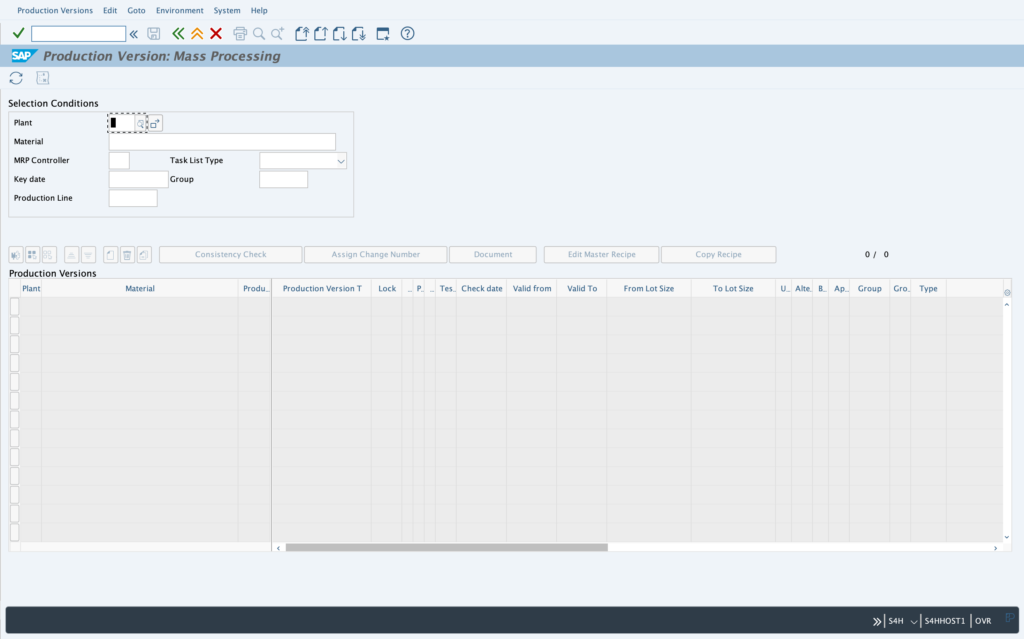Click the green checkmark Enter icon
1024x639 pixels.
pyautogui.click(x=18, y=33)
